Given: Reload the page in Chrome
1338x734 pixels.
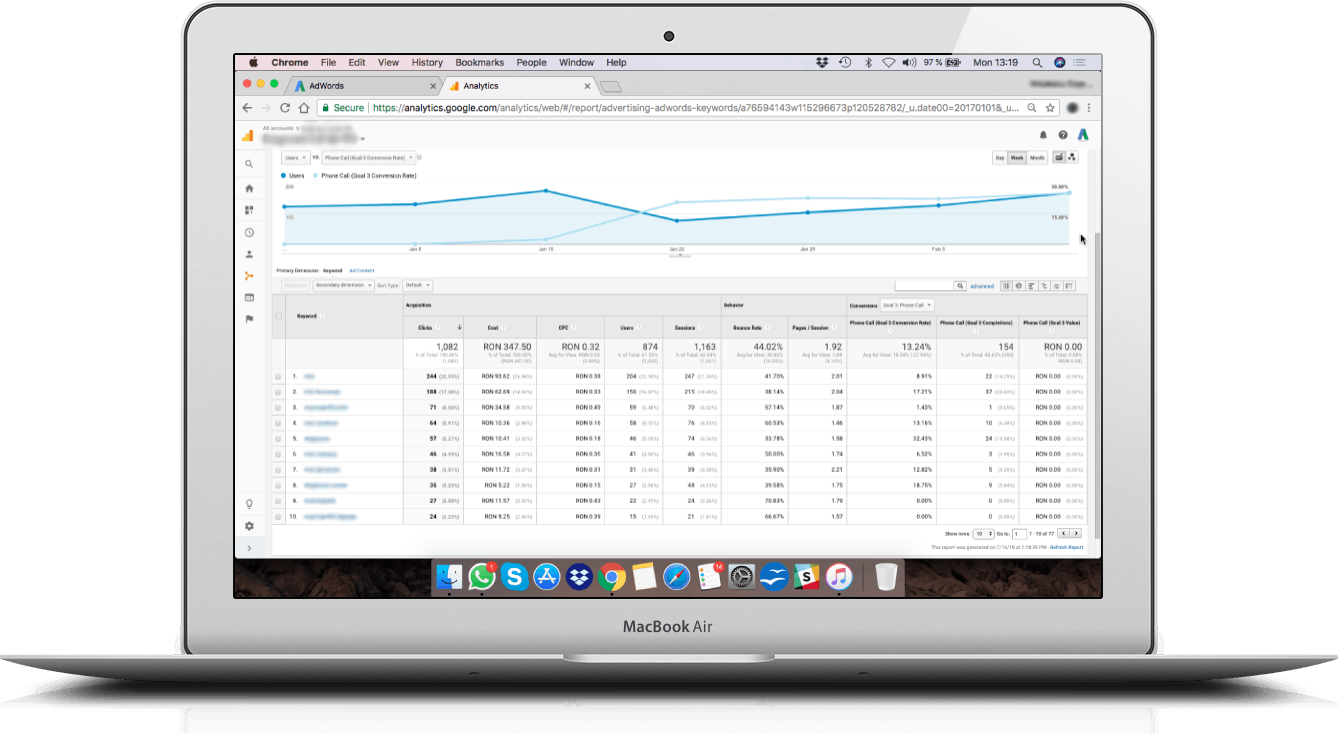Looking at the screenshot, I should coord(285,108).
